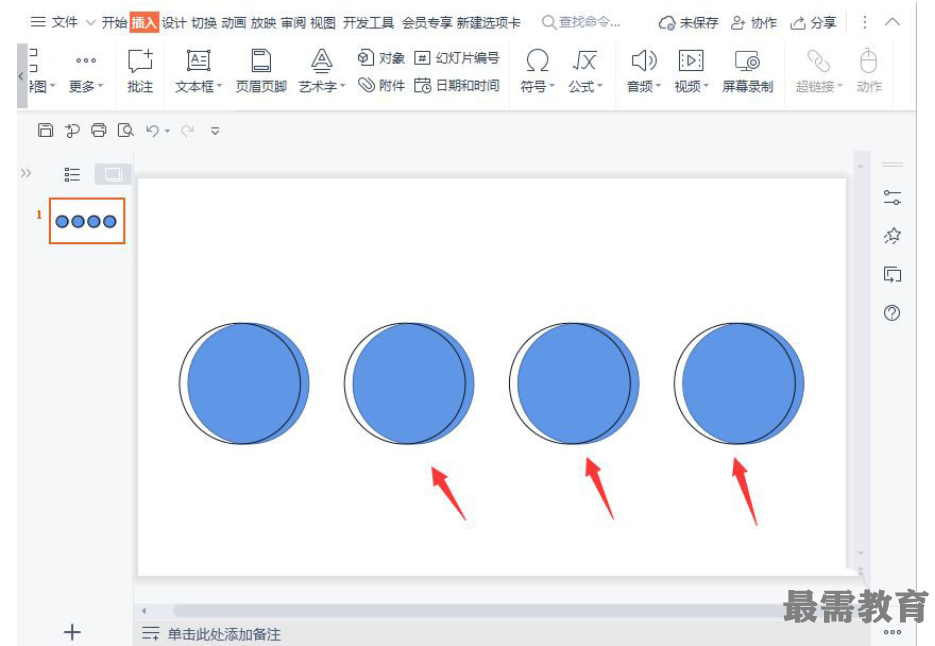Collapse the ribbon with the up chevron
Viewport: 935px width, 646px height.
[893, 23]
